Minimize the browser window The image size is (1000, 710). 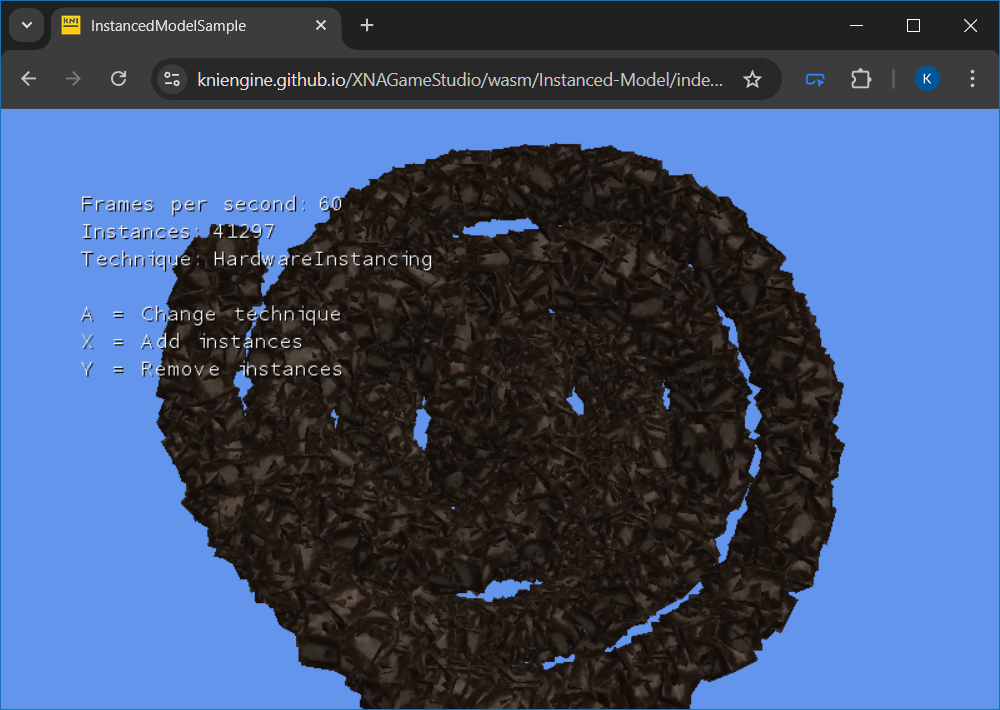tap(857, 26)
